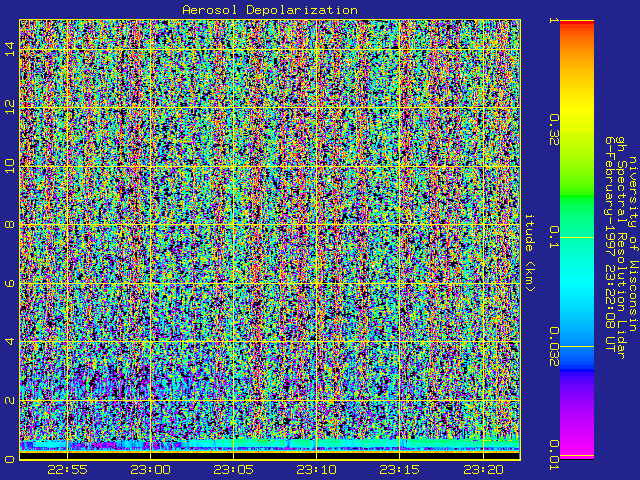Click the altitude axis label 12
640x480 pixels.
click(x=10, y=107)
